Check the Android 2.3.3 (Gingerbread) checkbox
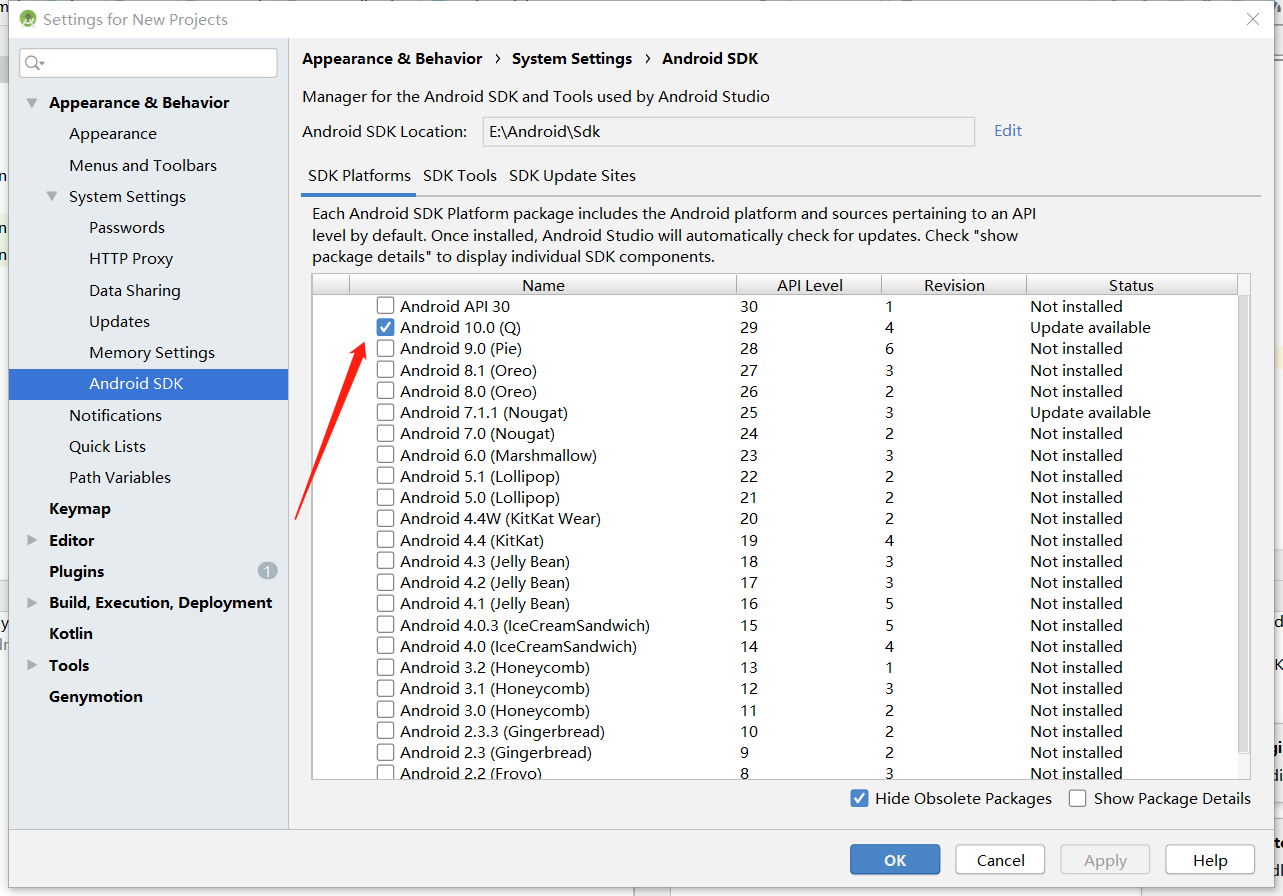 [385, 731]
